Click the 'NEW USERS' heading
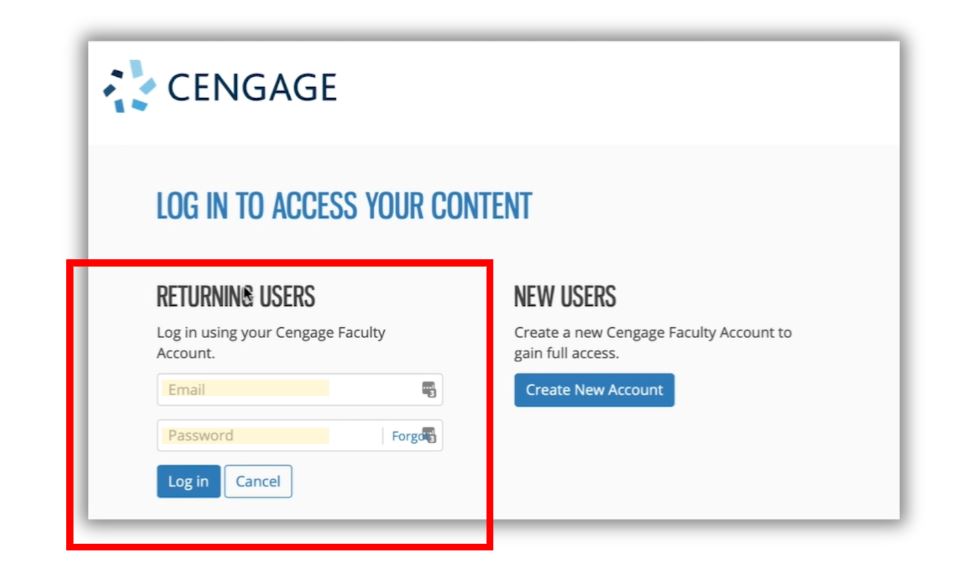Image resolution: width=974 pixels, height=584 pixels. [x=565, y=296]
